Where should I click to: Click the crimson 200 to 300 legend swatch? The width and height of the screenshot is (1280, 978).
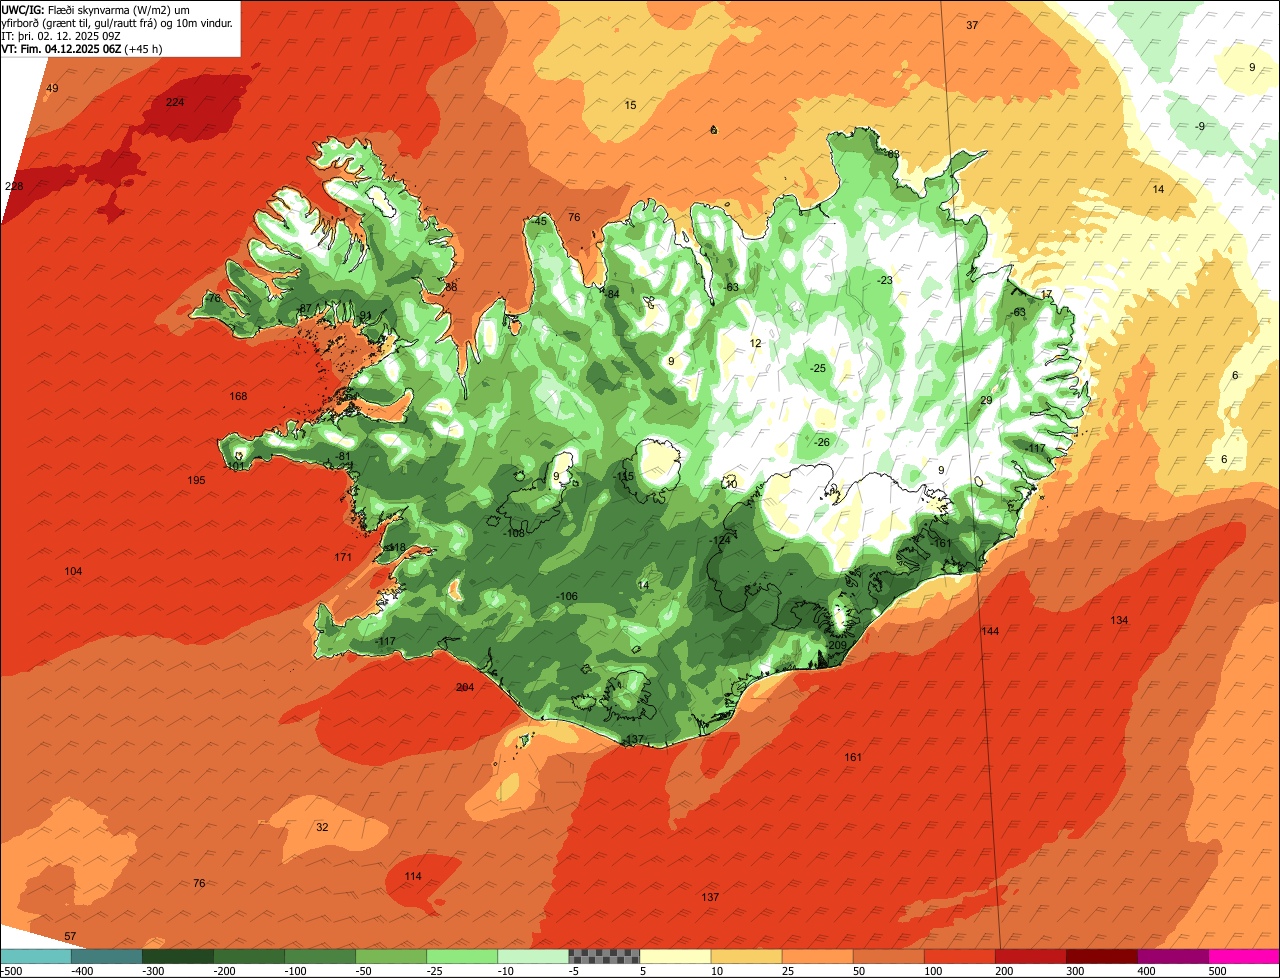pos(1030,956)
